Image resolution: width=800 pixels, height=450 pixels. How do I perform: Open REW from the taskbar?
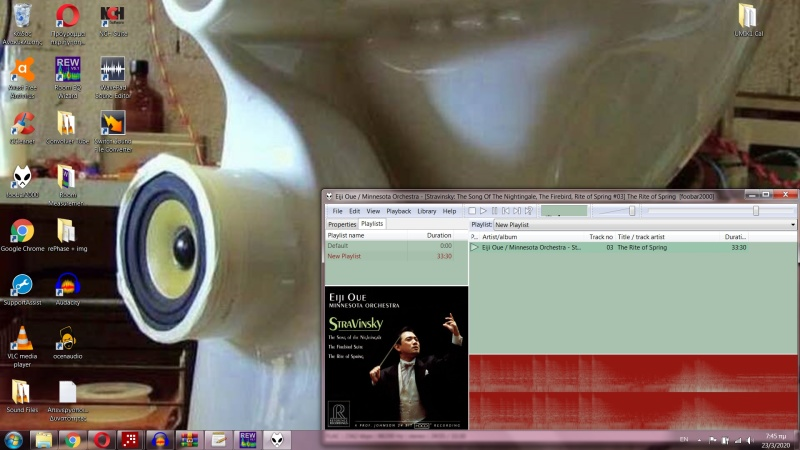click(x=247, y=440)
